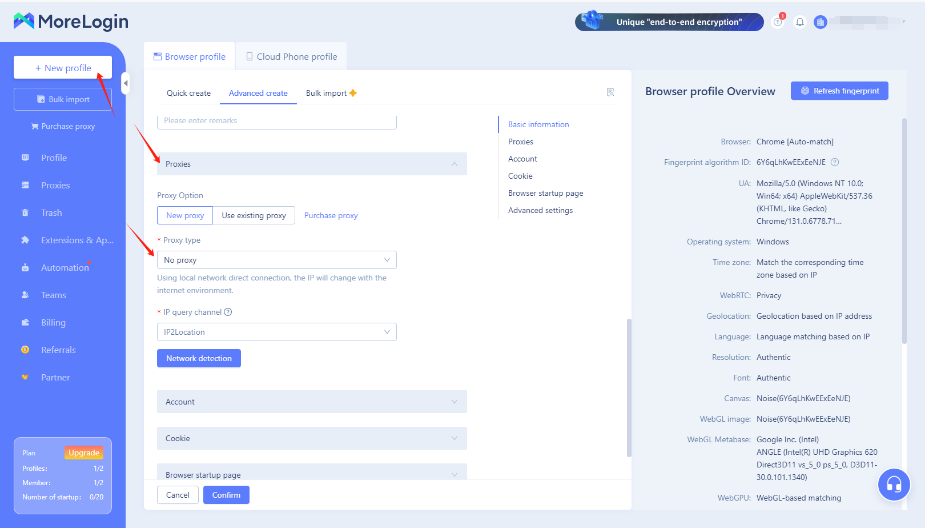Select the Advanced create tab
This screenshot has width=925, height=528.
[x=258, y=93]
